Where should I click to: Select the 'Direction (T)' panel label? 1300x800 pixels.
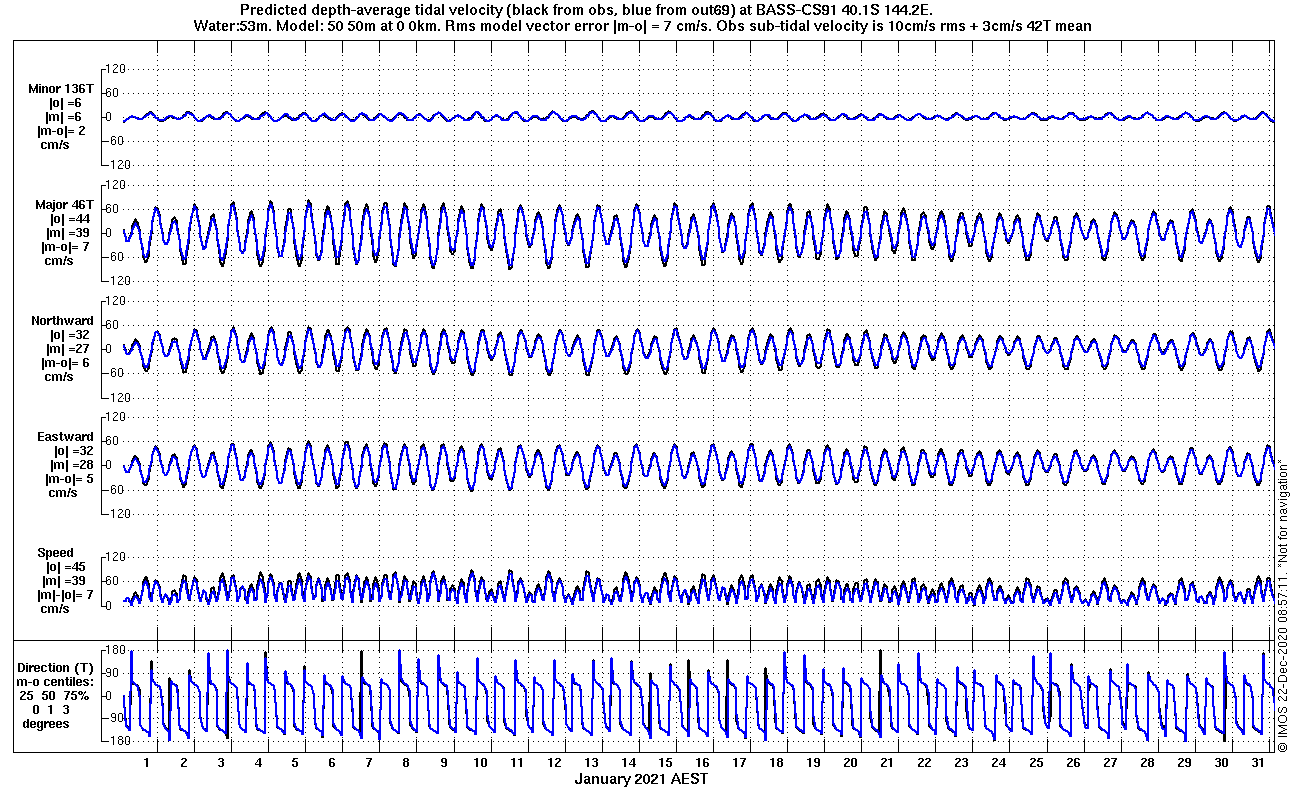[57, 667]
